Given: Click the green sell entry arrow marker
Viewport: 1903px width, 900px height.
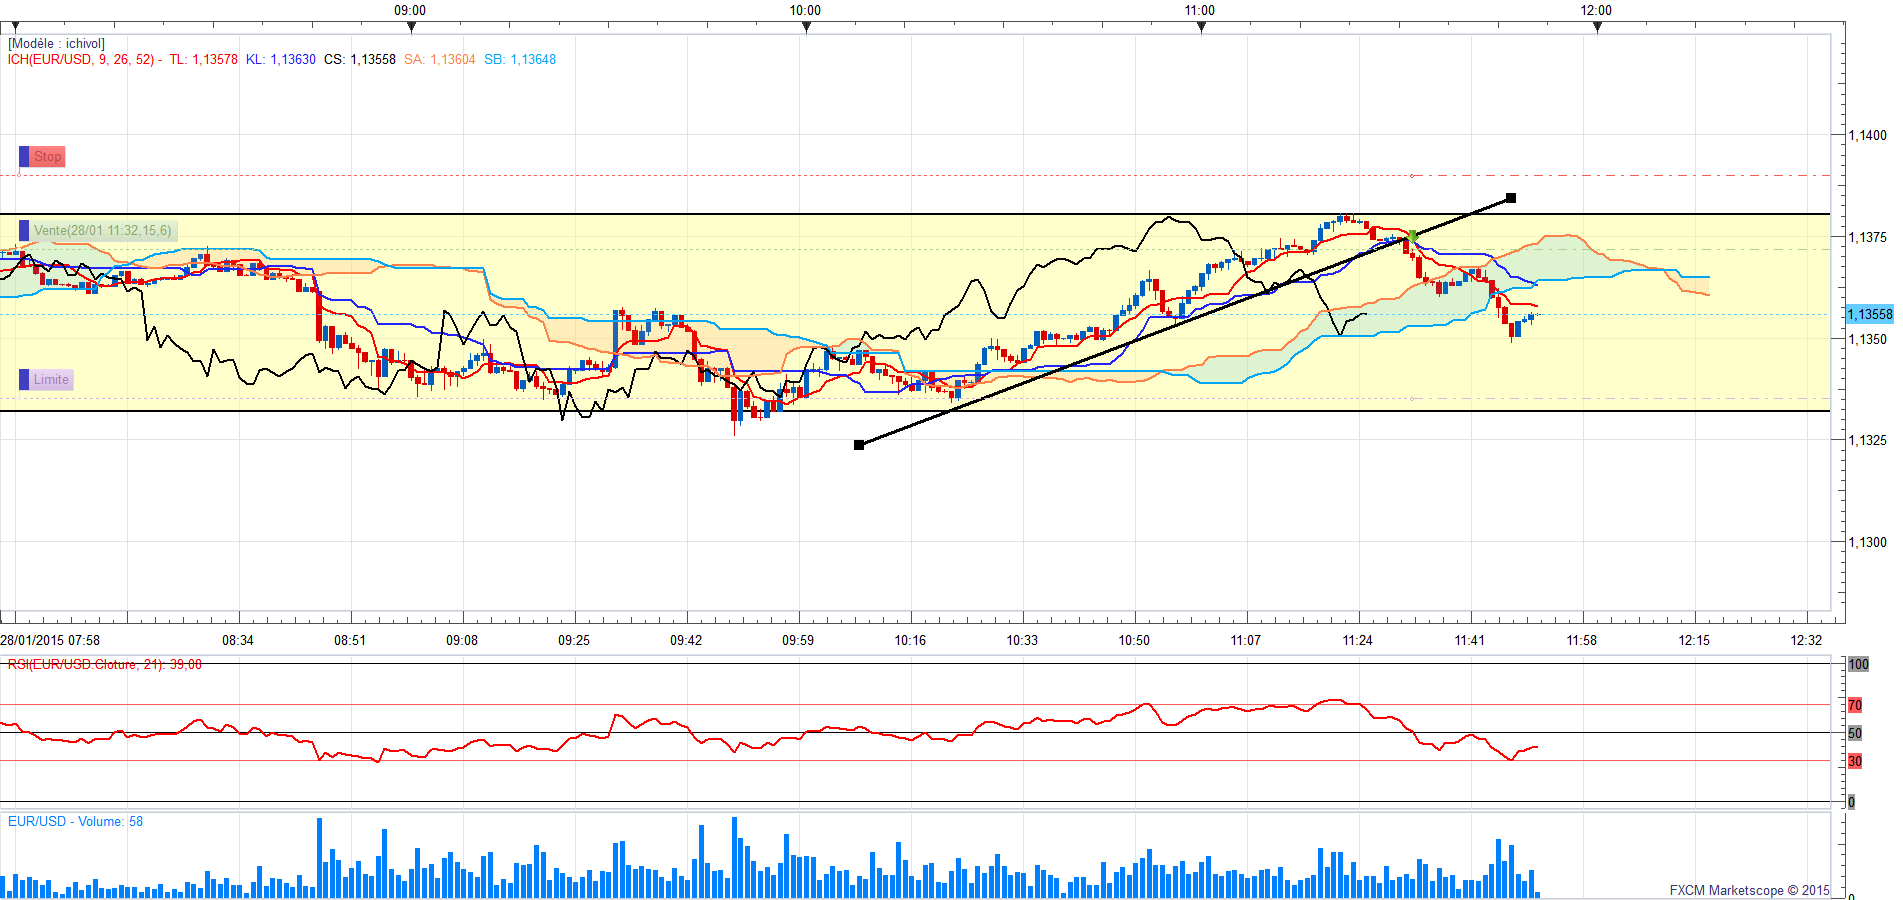Looking at the screenshot, I should point(1412,235).
